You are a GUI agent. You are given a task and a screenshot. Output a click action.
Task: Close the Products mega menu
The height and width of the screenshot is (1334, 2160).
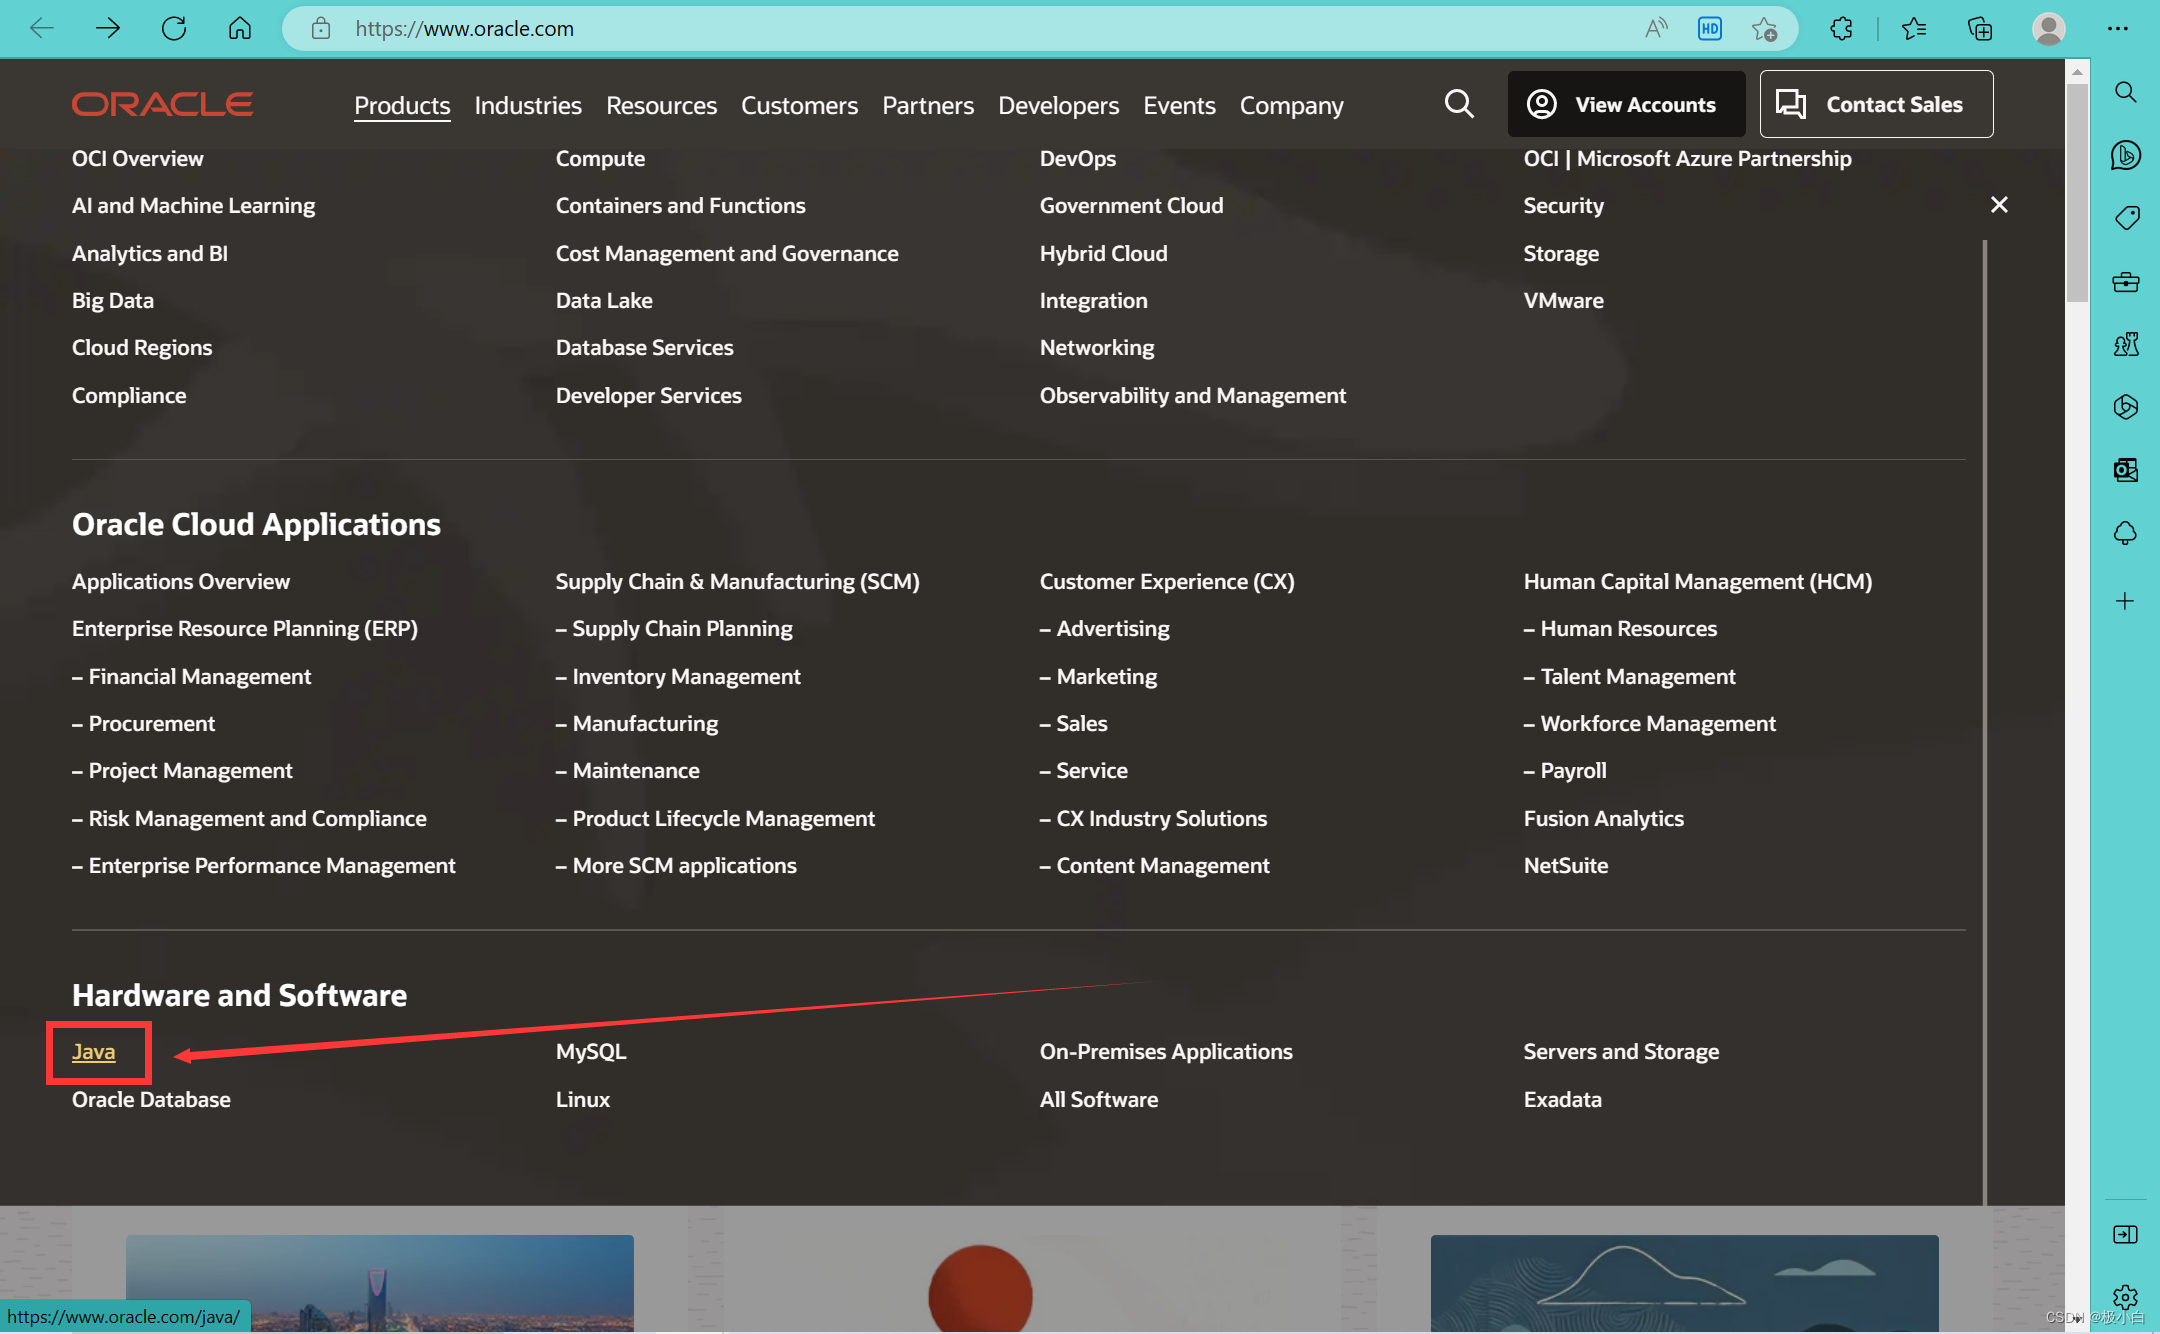tap(1999, 204)
